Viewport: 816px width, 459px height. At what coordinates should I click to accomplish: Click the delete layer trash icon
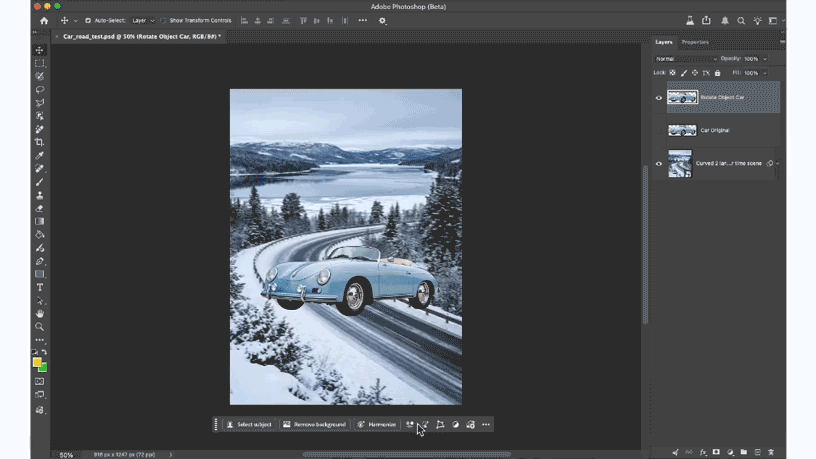point(771,452)
